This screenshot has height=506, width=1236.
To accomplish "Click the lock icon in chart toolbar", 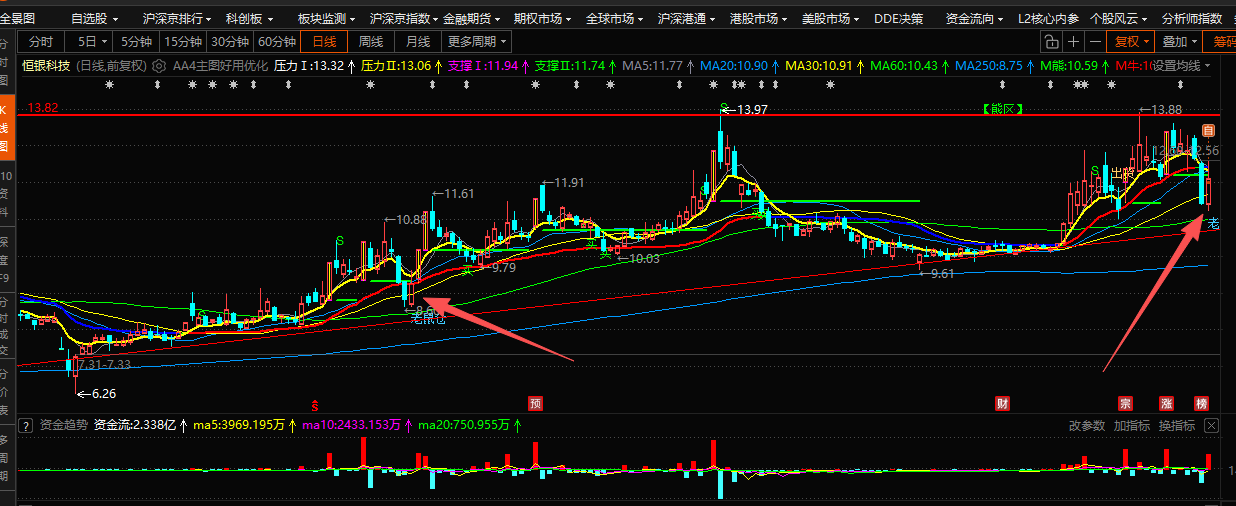I will pyautogui.click(x=1050, y=42).
